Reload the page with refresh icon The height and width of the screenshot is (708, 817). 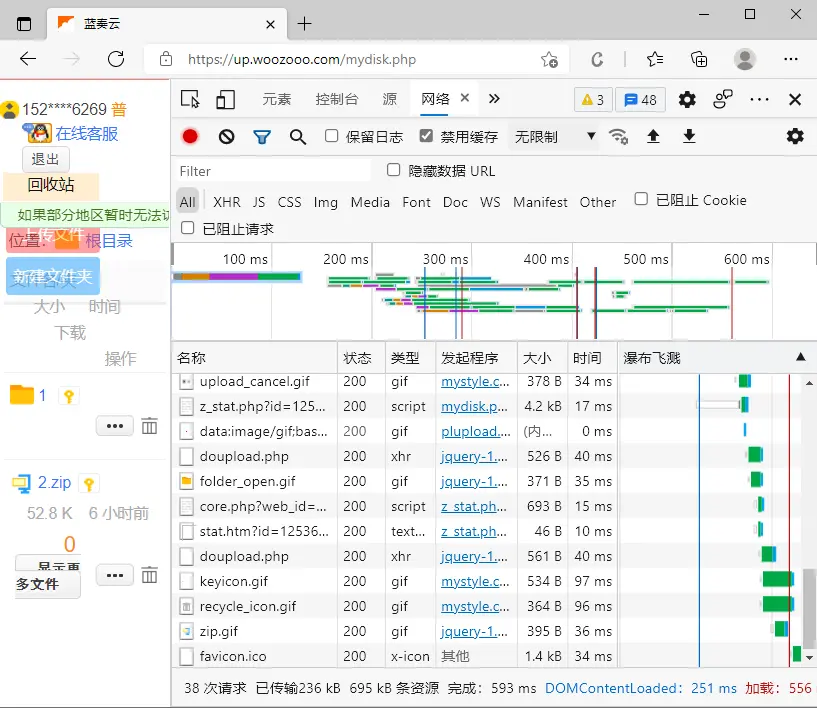point(116,59)
